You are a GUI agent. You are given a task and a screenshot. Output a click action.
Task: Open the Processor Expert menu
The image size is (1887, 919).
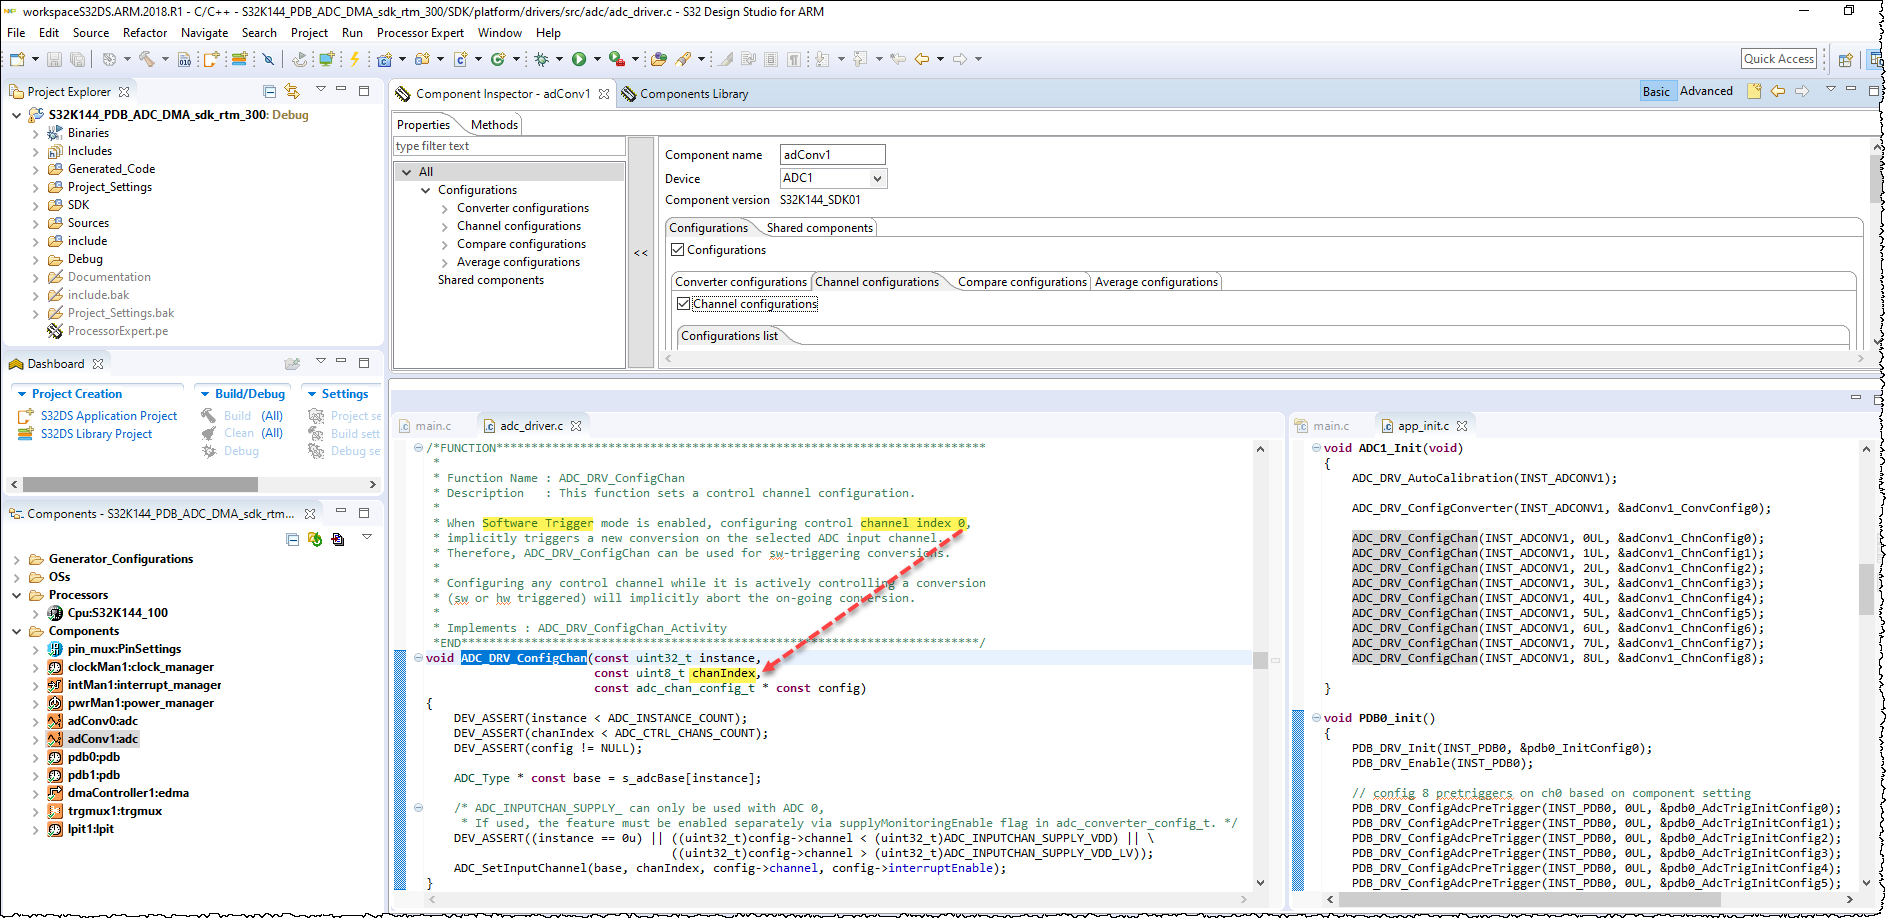420,33
